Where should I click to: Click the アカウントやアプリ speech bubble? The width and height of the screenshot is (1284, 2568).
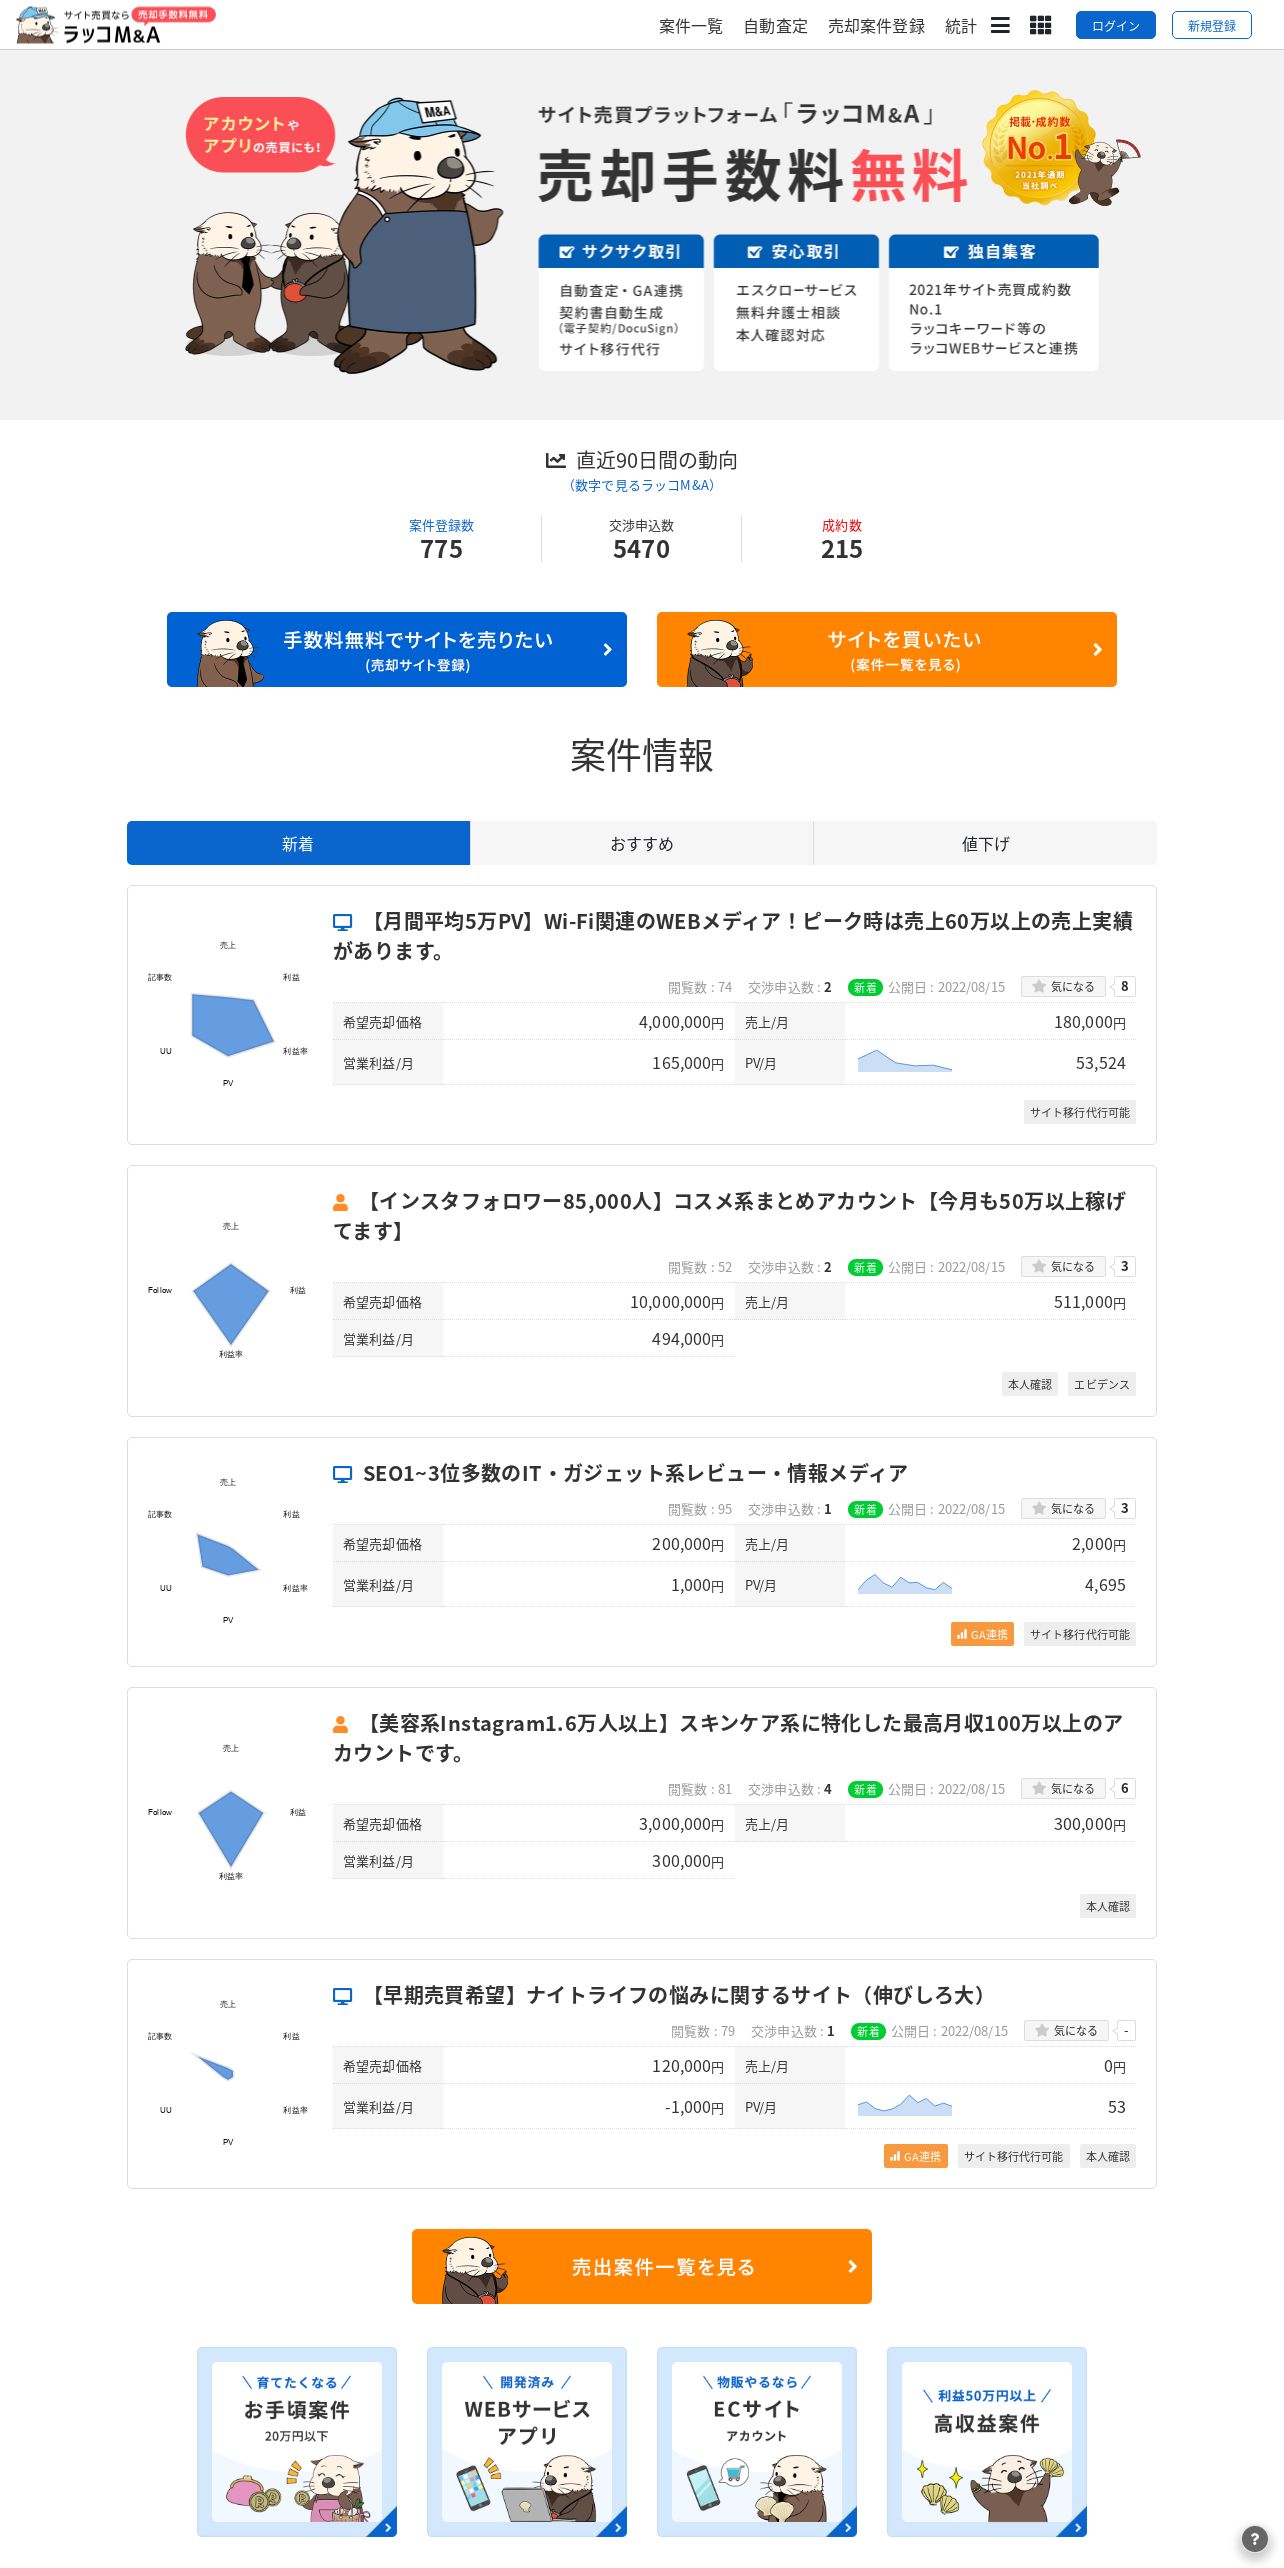click(260, 135)
